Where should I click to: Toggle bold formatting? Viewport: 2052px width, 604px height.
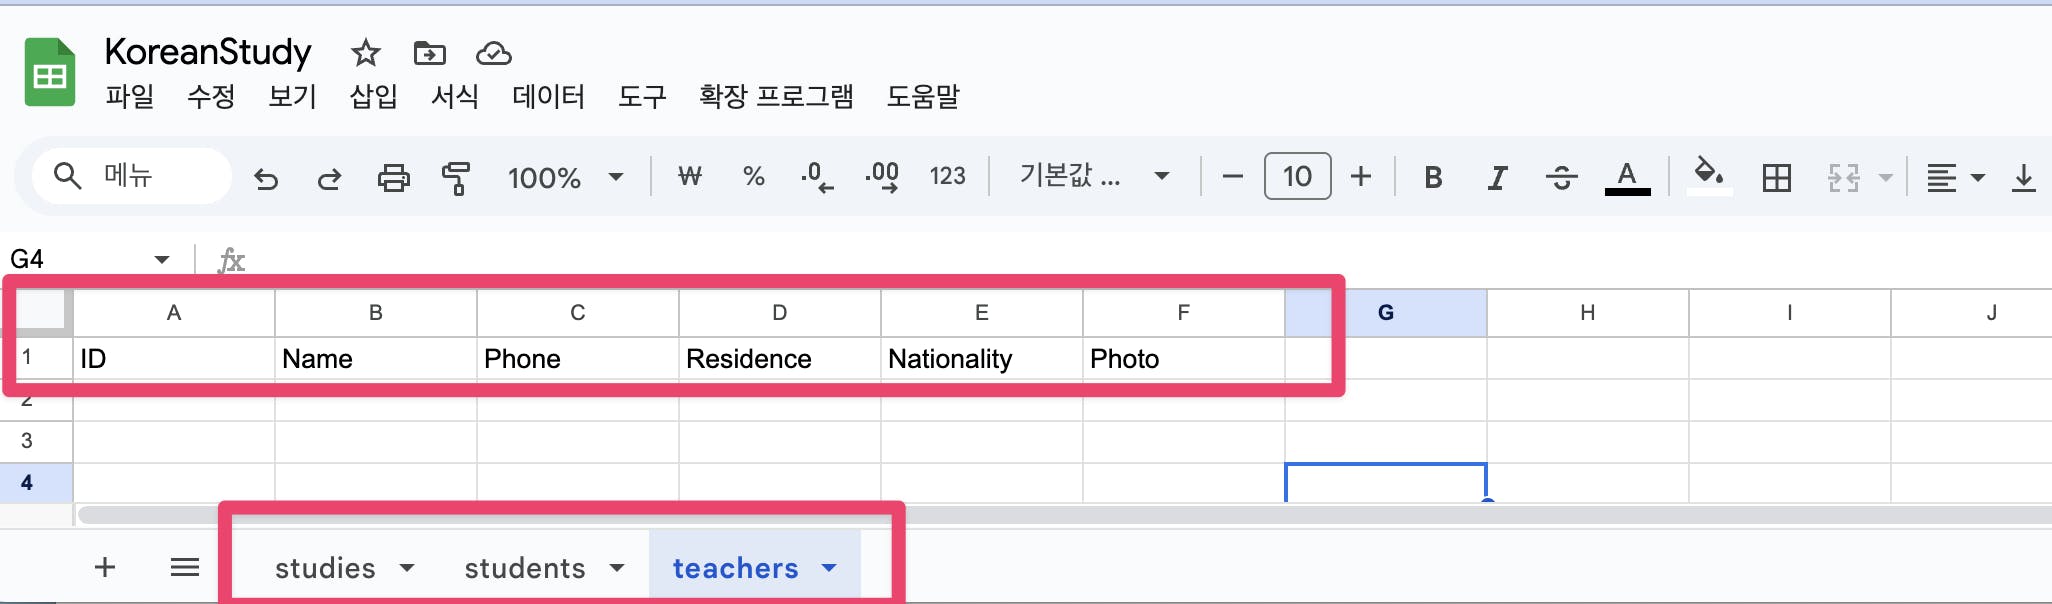pyautogui.click(x=1433, y=178)
